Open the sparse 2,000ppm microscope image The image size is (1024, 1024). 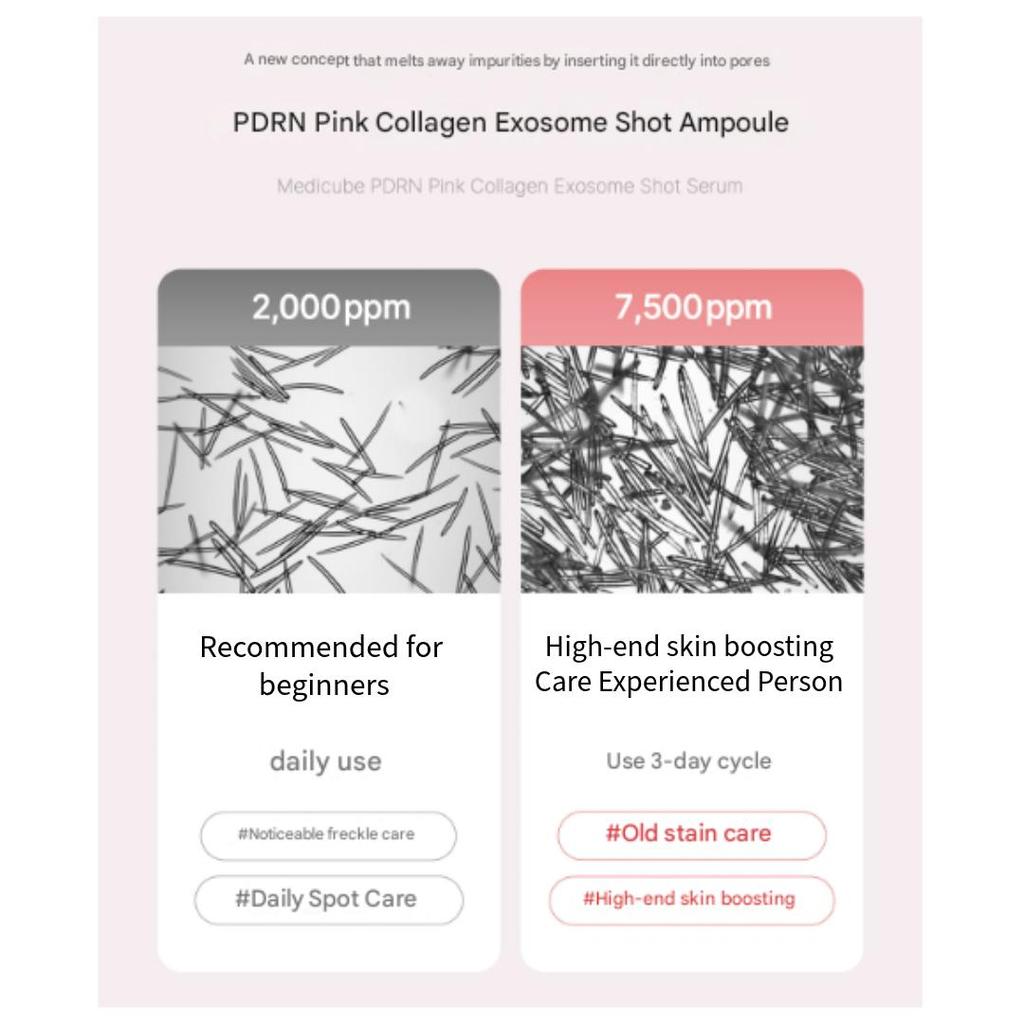tap(329, 469)
